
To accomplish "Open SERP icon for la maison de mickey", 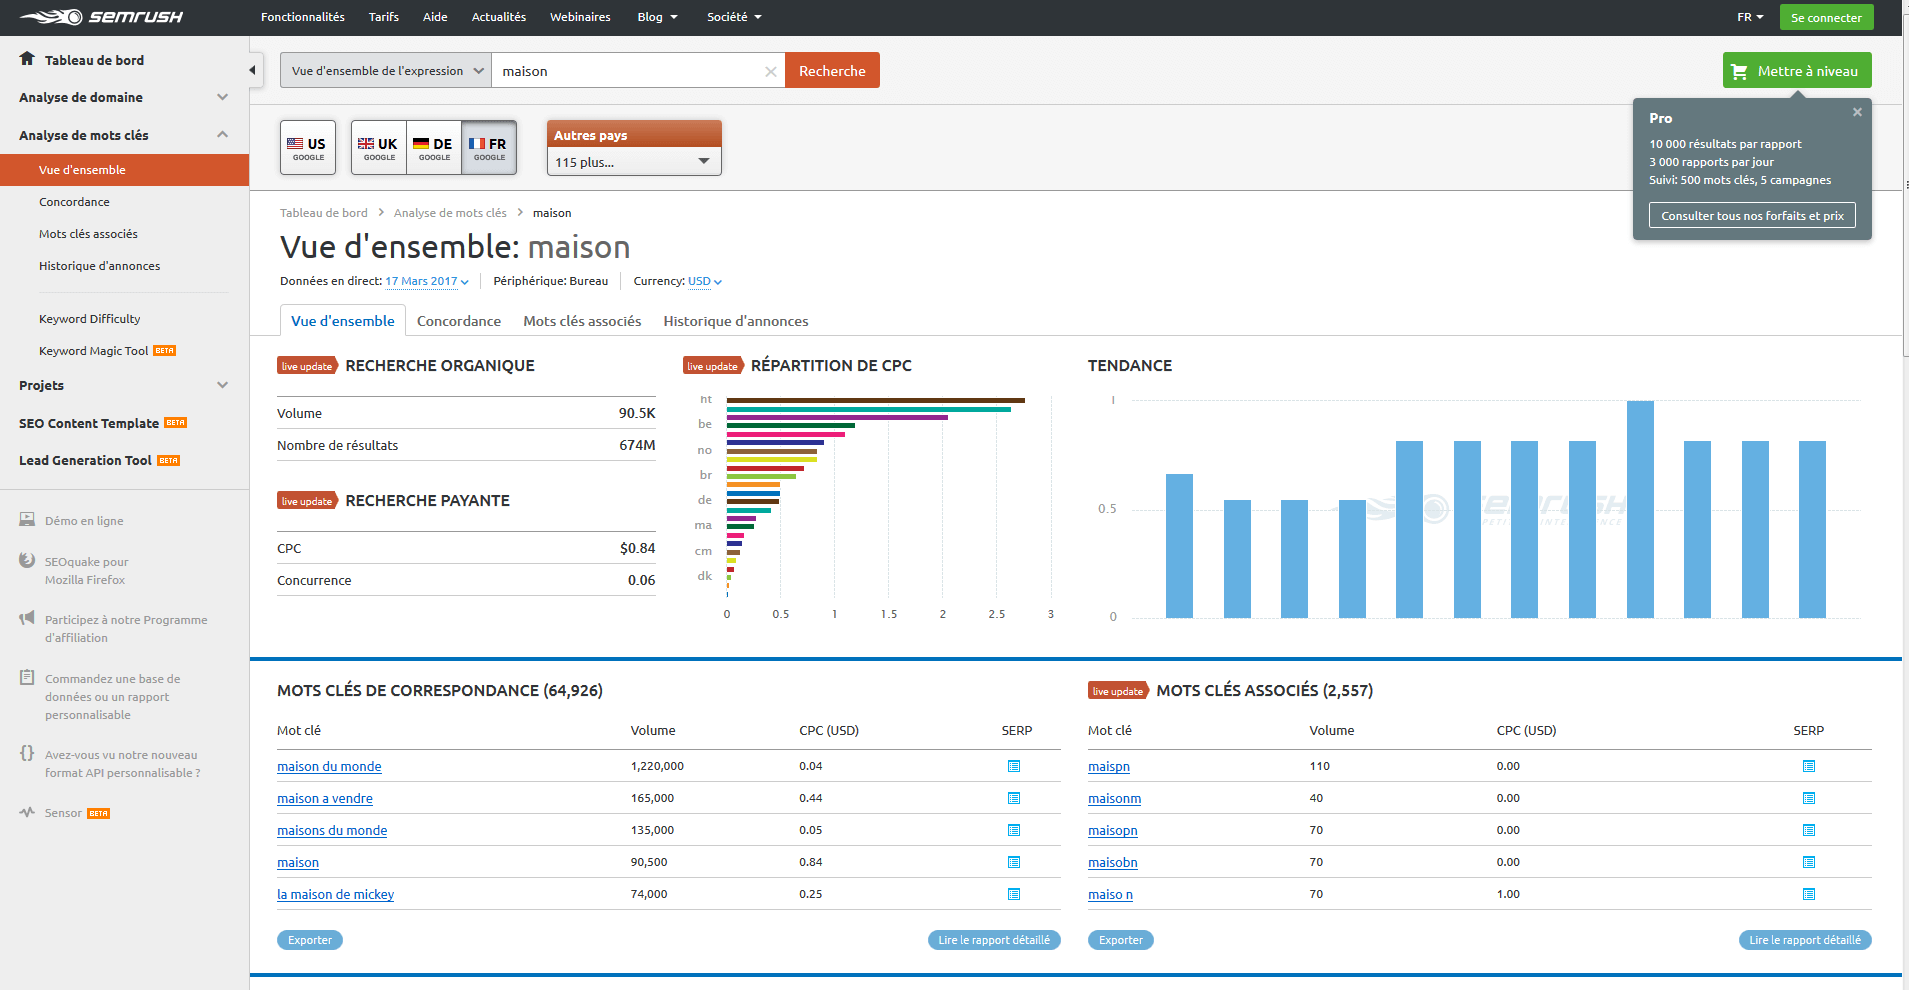I will tap(1014, 894).
